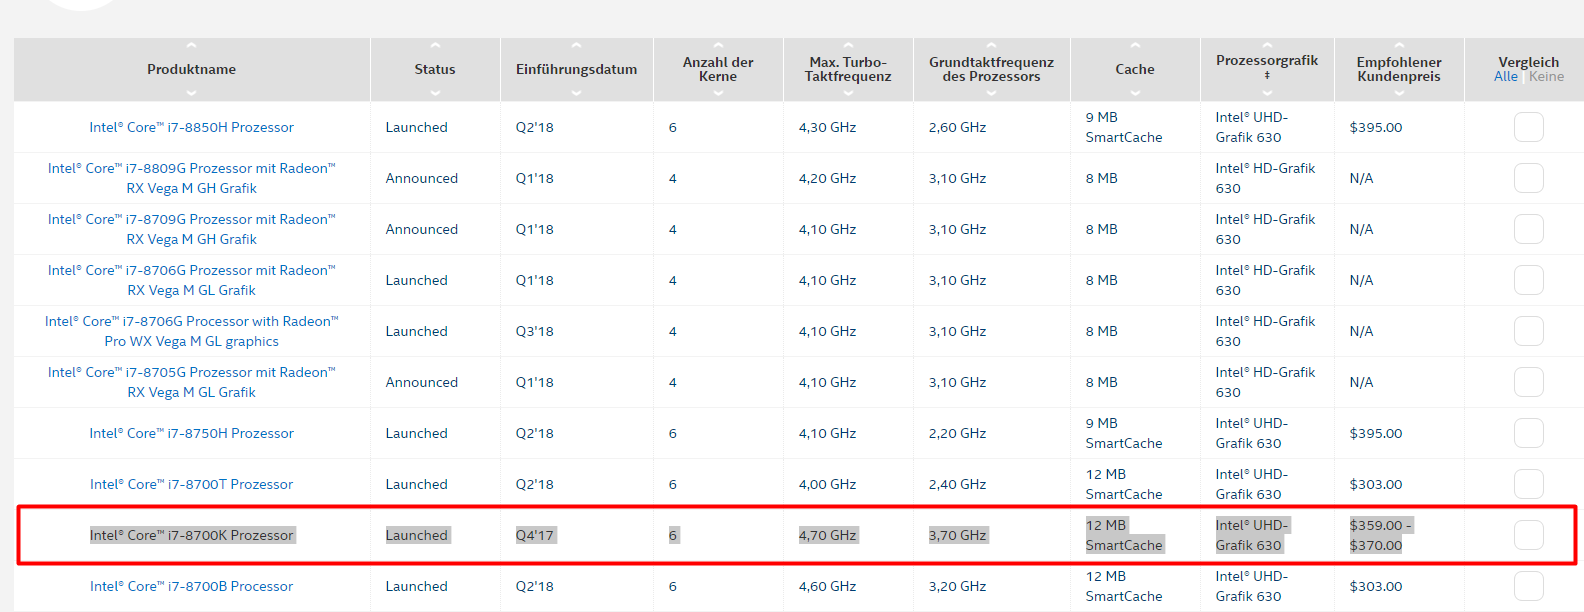Click '4,70 GHz' in the i7-8700K row

[x=827, y=535]
